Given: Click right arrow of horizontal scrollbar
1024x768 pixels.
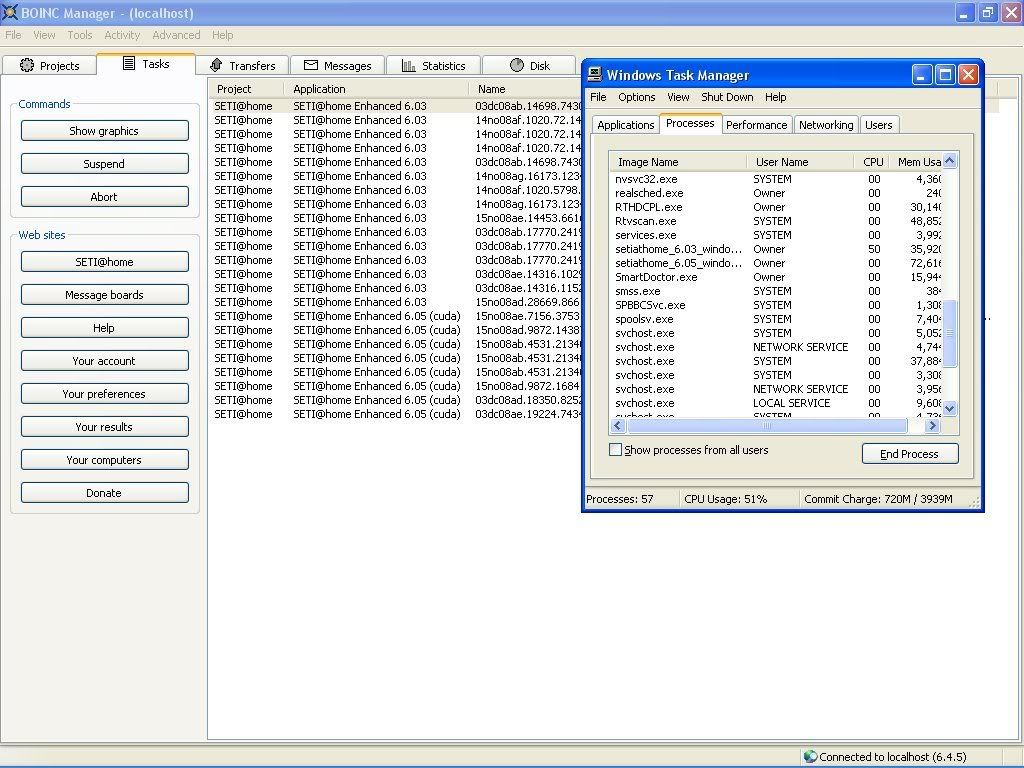Looking at the screenshot, I should pos(933,426).
